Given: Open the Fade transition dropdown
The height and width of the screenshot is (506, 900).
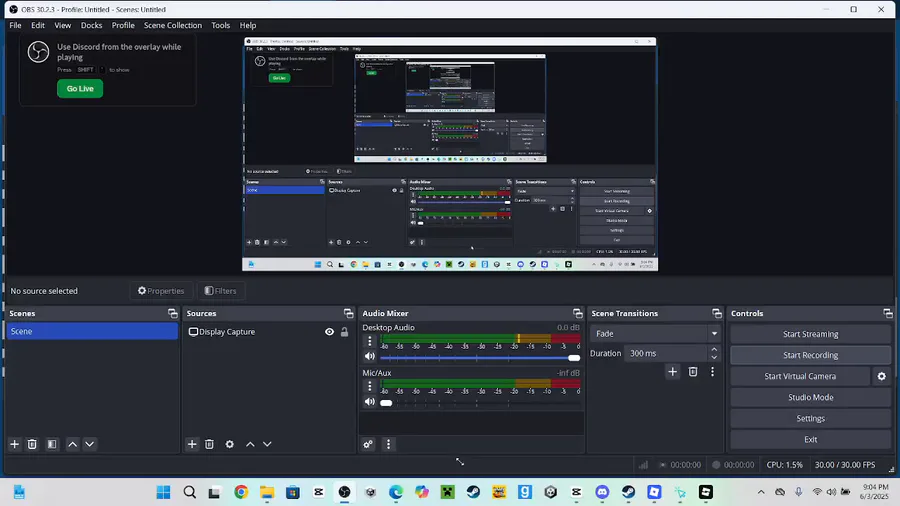Looking at the screenshot, I should point(655,333).
